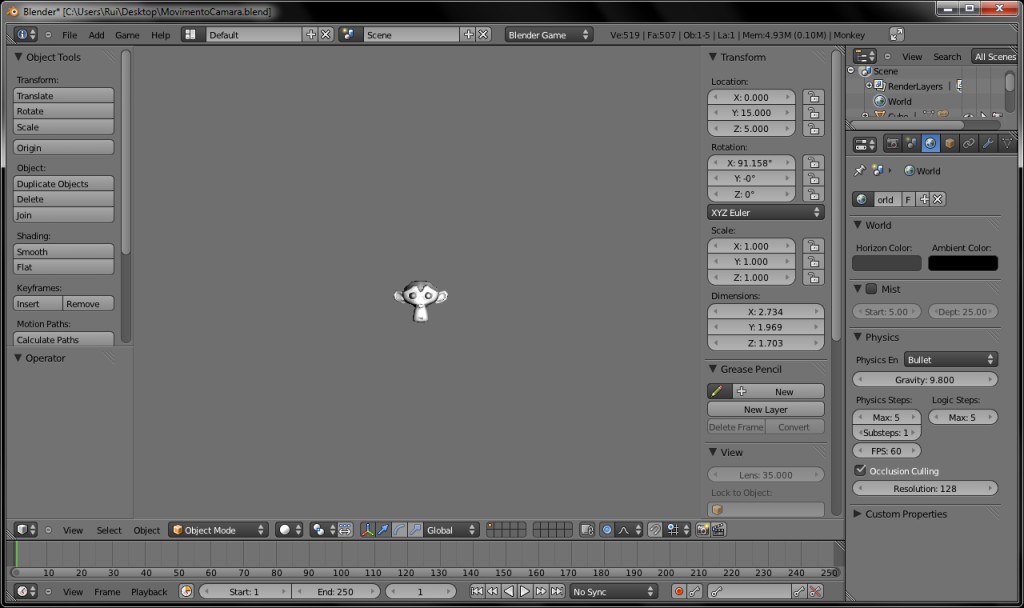Open the Game menu
The image size is (1024, 608).
(x=126, y=34)
